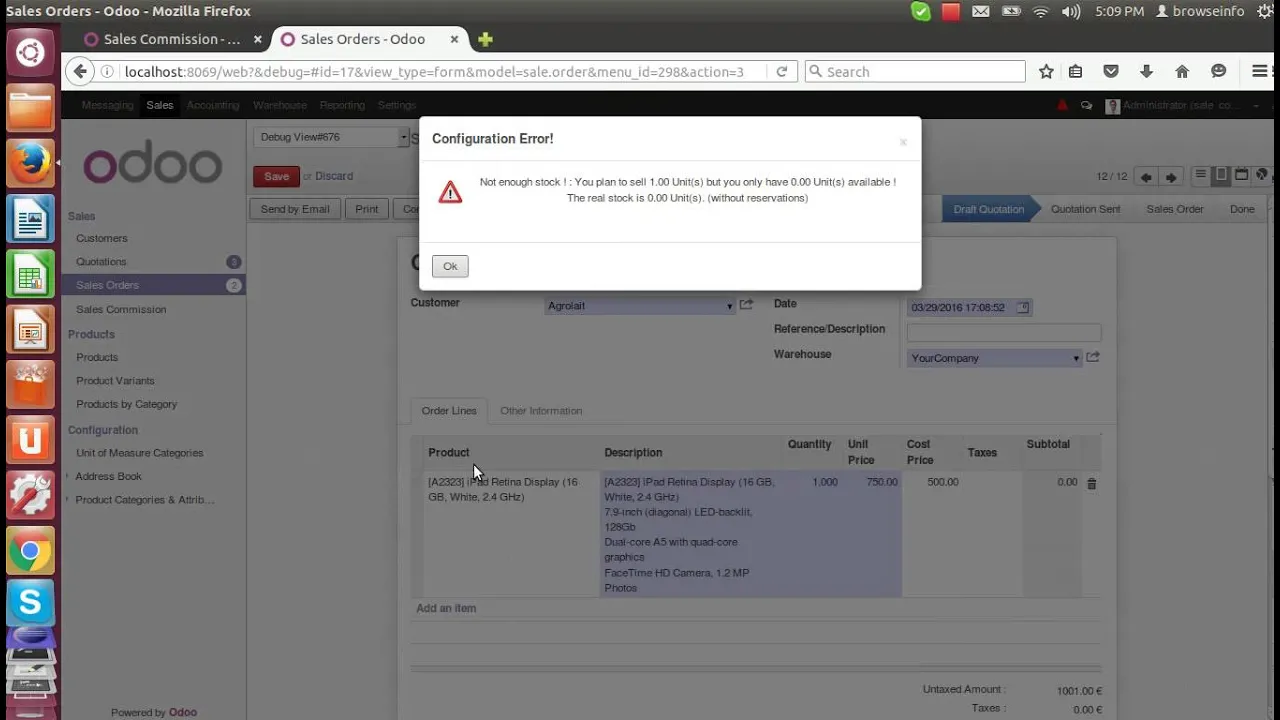The image size is (1280, 720).
Task: Open Quotations in the sidebar
Action: coord(101,262)
